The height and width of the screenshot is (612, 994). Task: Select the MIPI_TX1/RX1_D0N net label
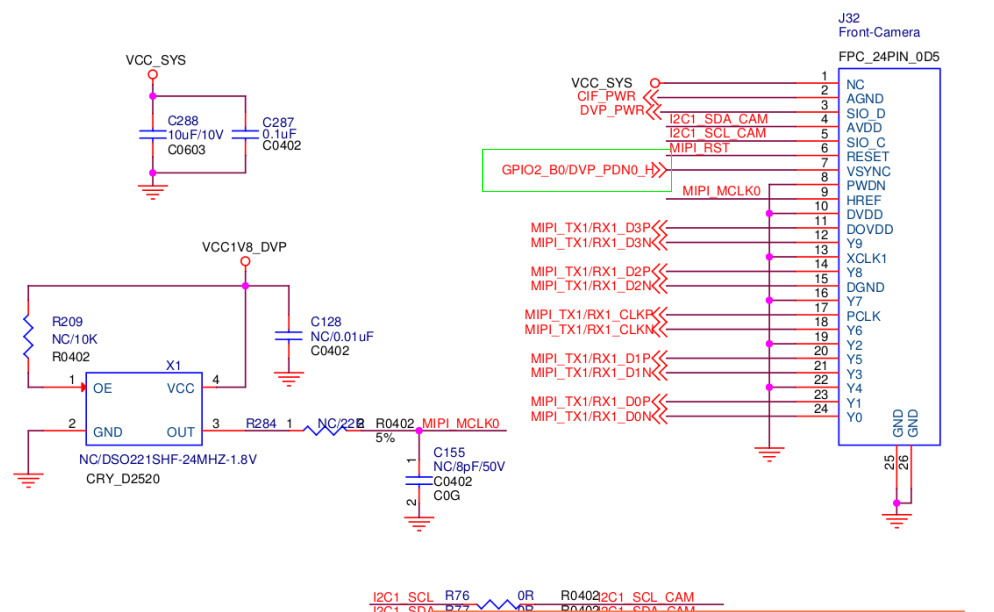tap(591, 417)
